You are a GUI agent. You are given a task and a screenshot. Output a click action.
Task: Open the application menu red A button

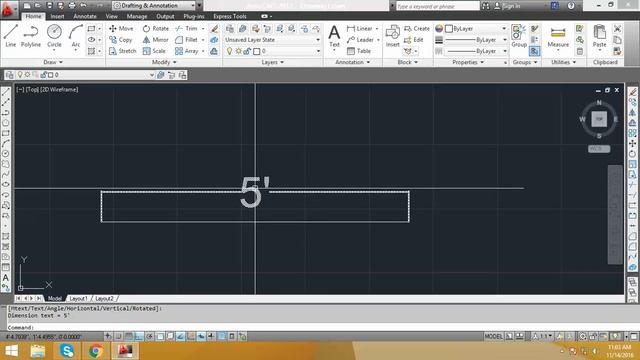(x=8, y=9)
